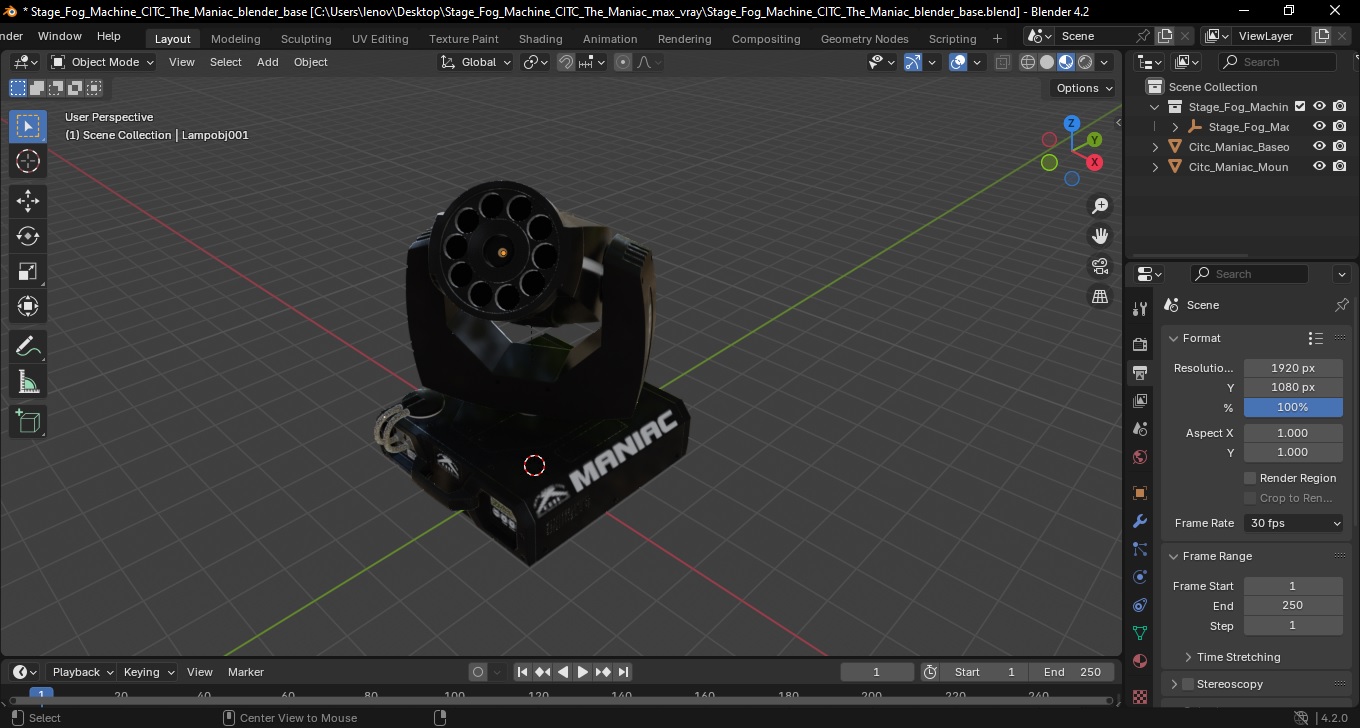1360x728 pixels.
Task: Open the Add menu in viewport header
Action: point(268,62)
